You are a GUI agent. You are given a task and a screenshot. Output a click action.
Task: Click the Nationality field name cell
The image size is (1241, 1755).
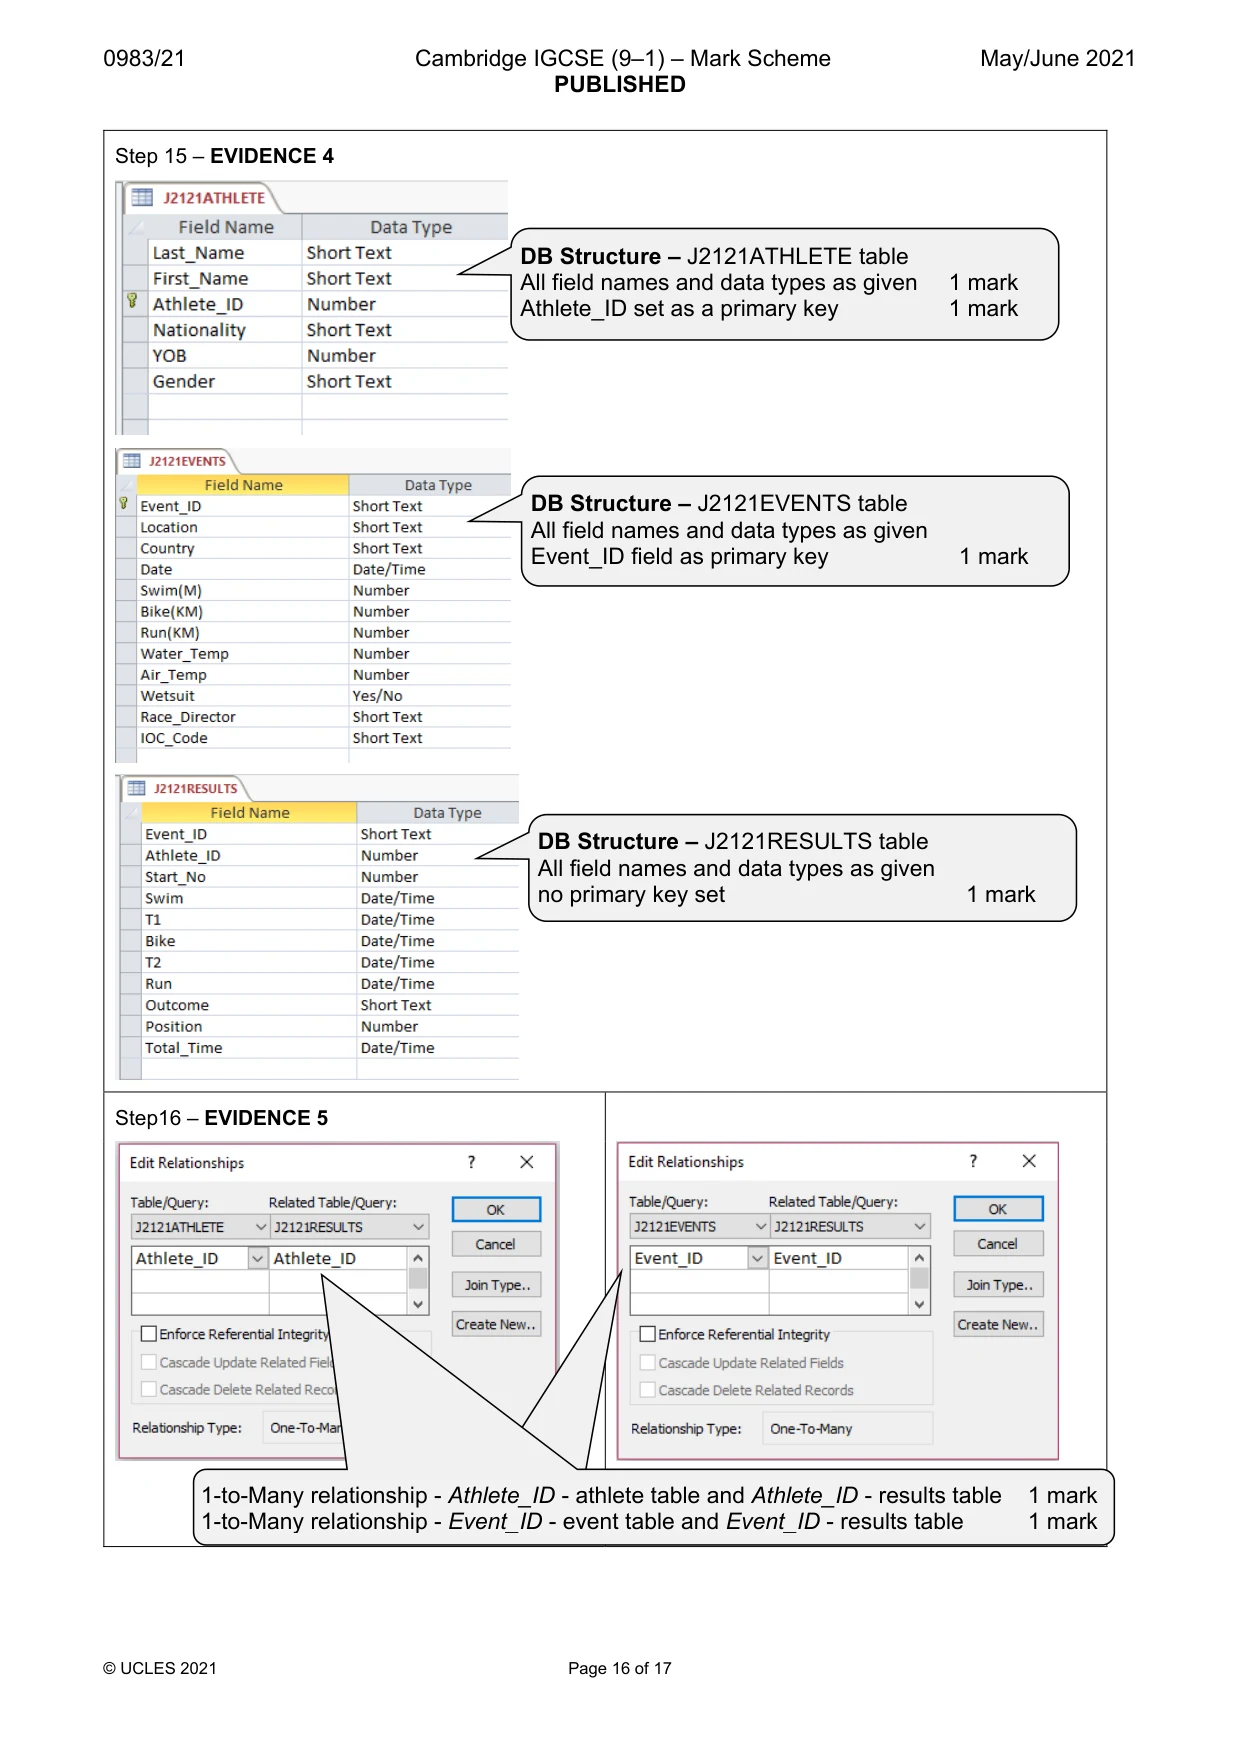[225, 330]
